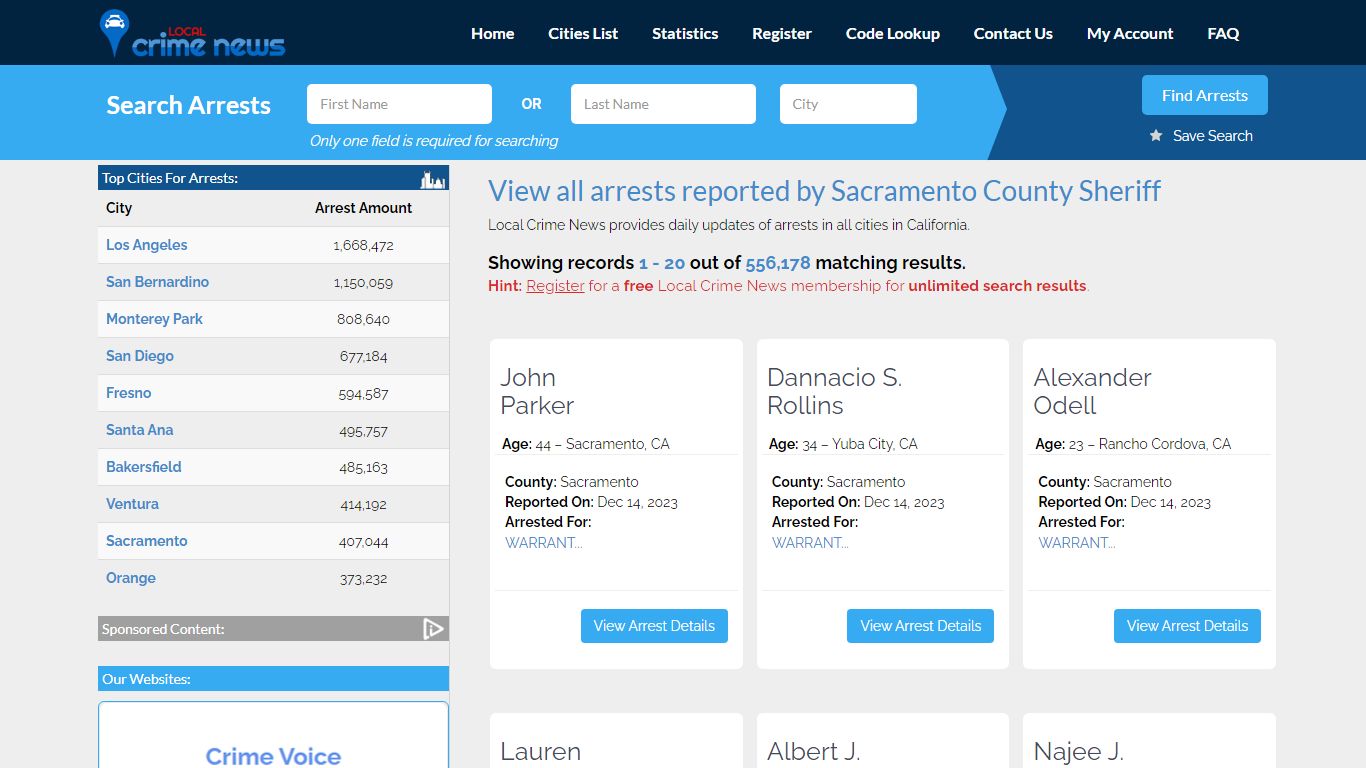View Arrest Details for John Parker
Image resolution: width=1366 pixels, height=768 pixels.
pos(654,626)
